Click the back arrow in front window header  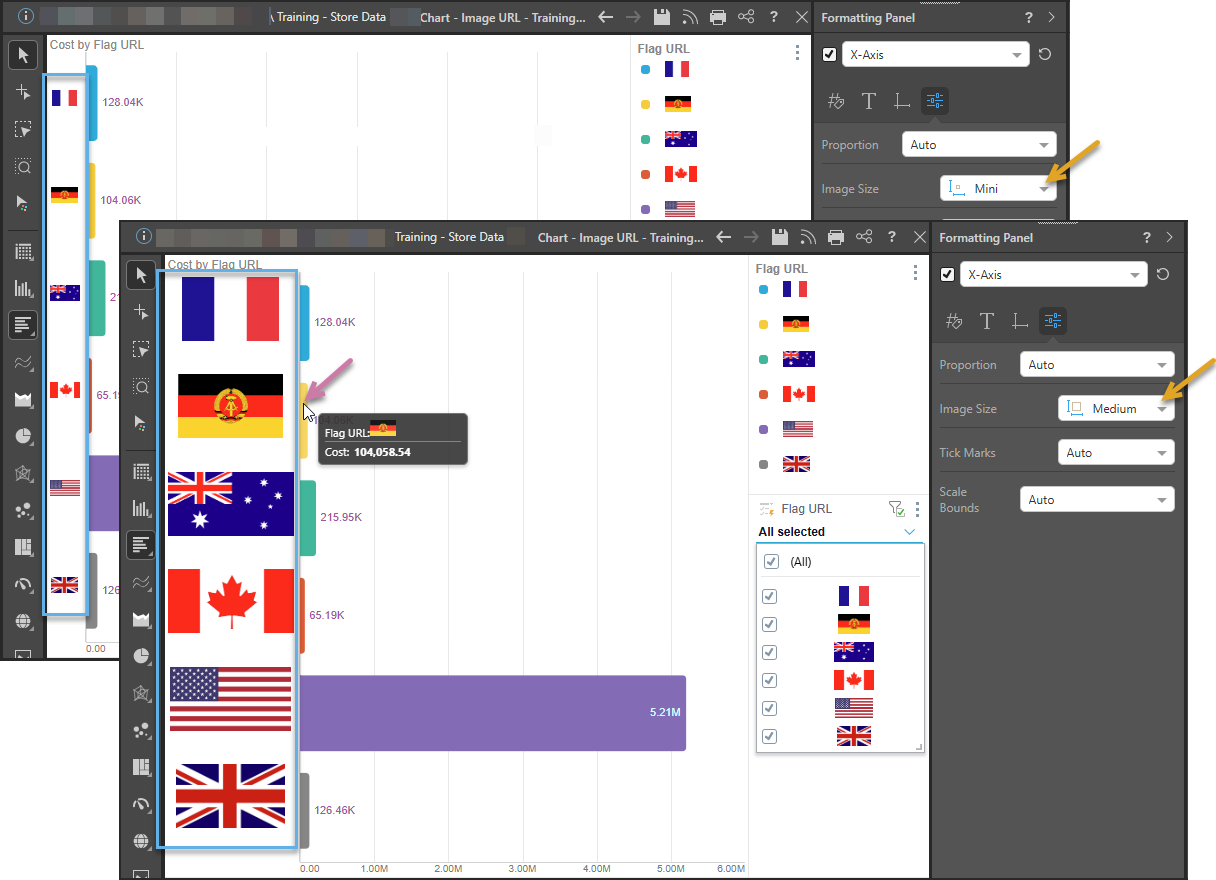pos(724,237)
